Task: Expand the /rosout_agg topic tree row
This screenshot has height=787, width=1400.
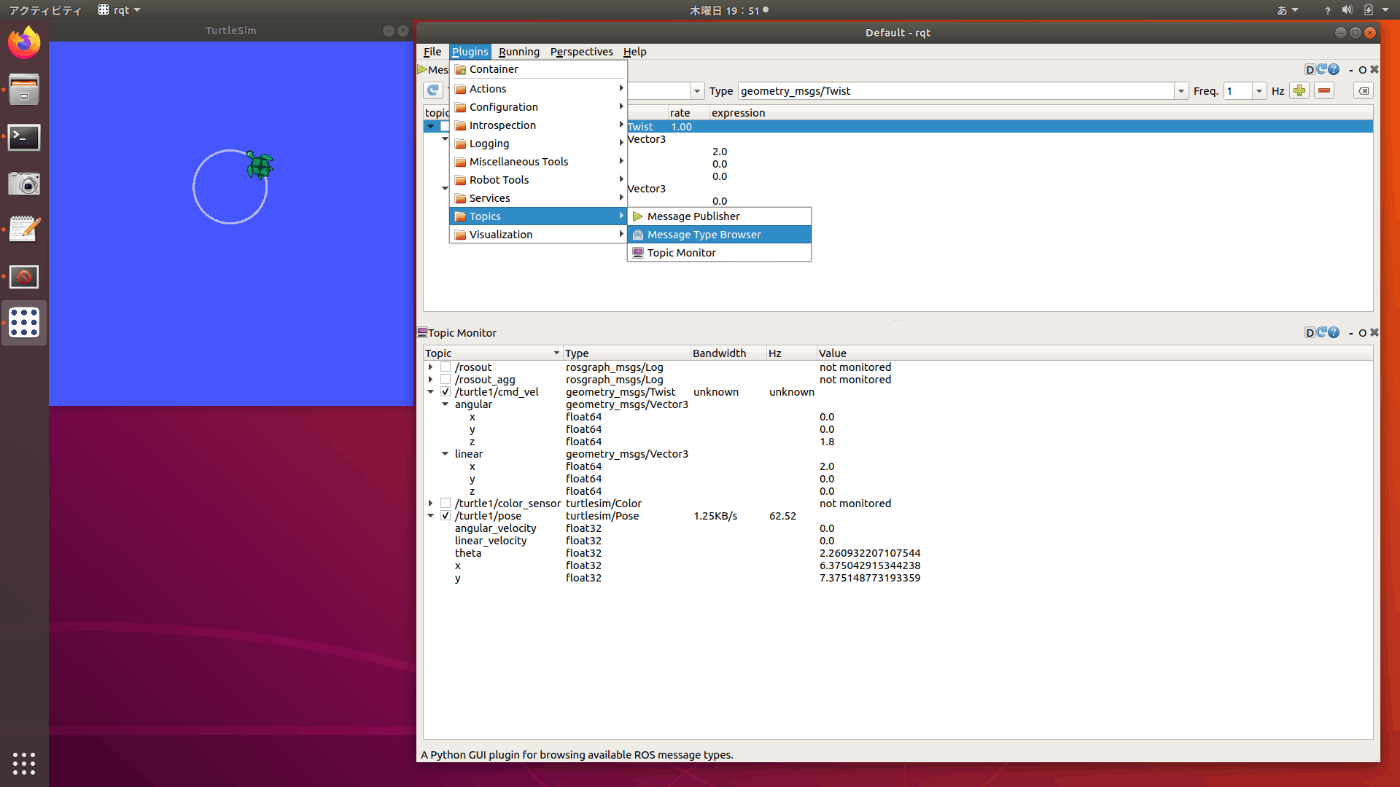Action: click(x=431, y=380)
